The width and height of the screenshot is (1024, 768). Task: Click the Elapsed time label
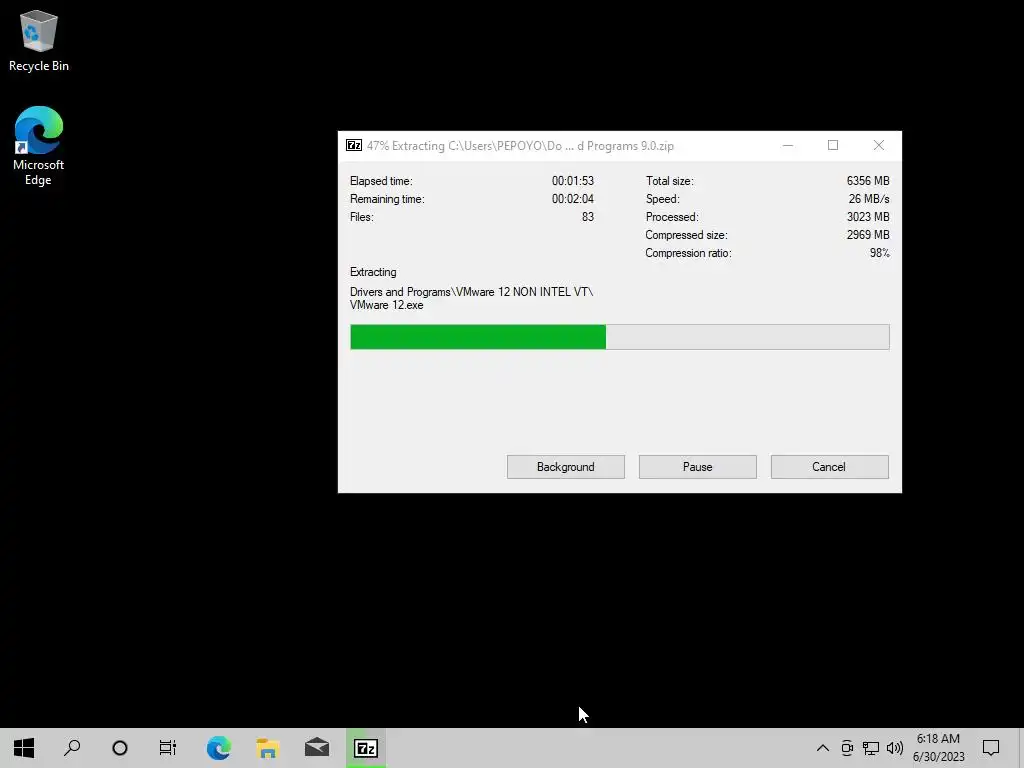(x=381, y=181)
